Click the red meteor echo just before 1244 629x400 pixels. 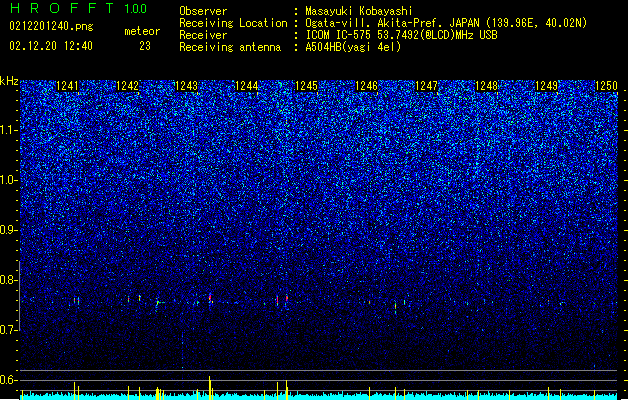(x=210, y=299)
